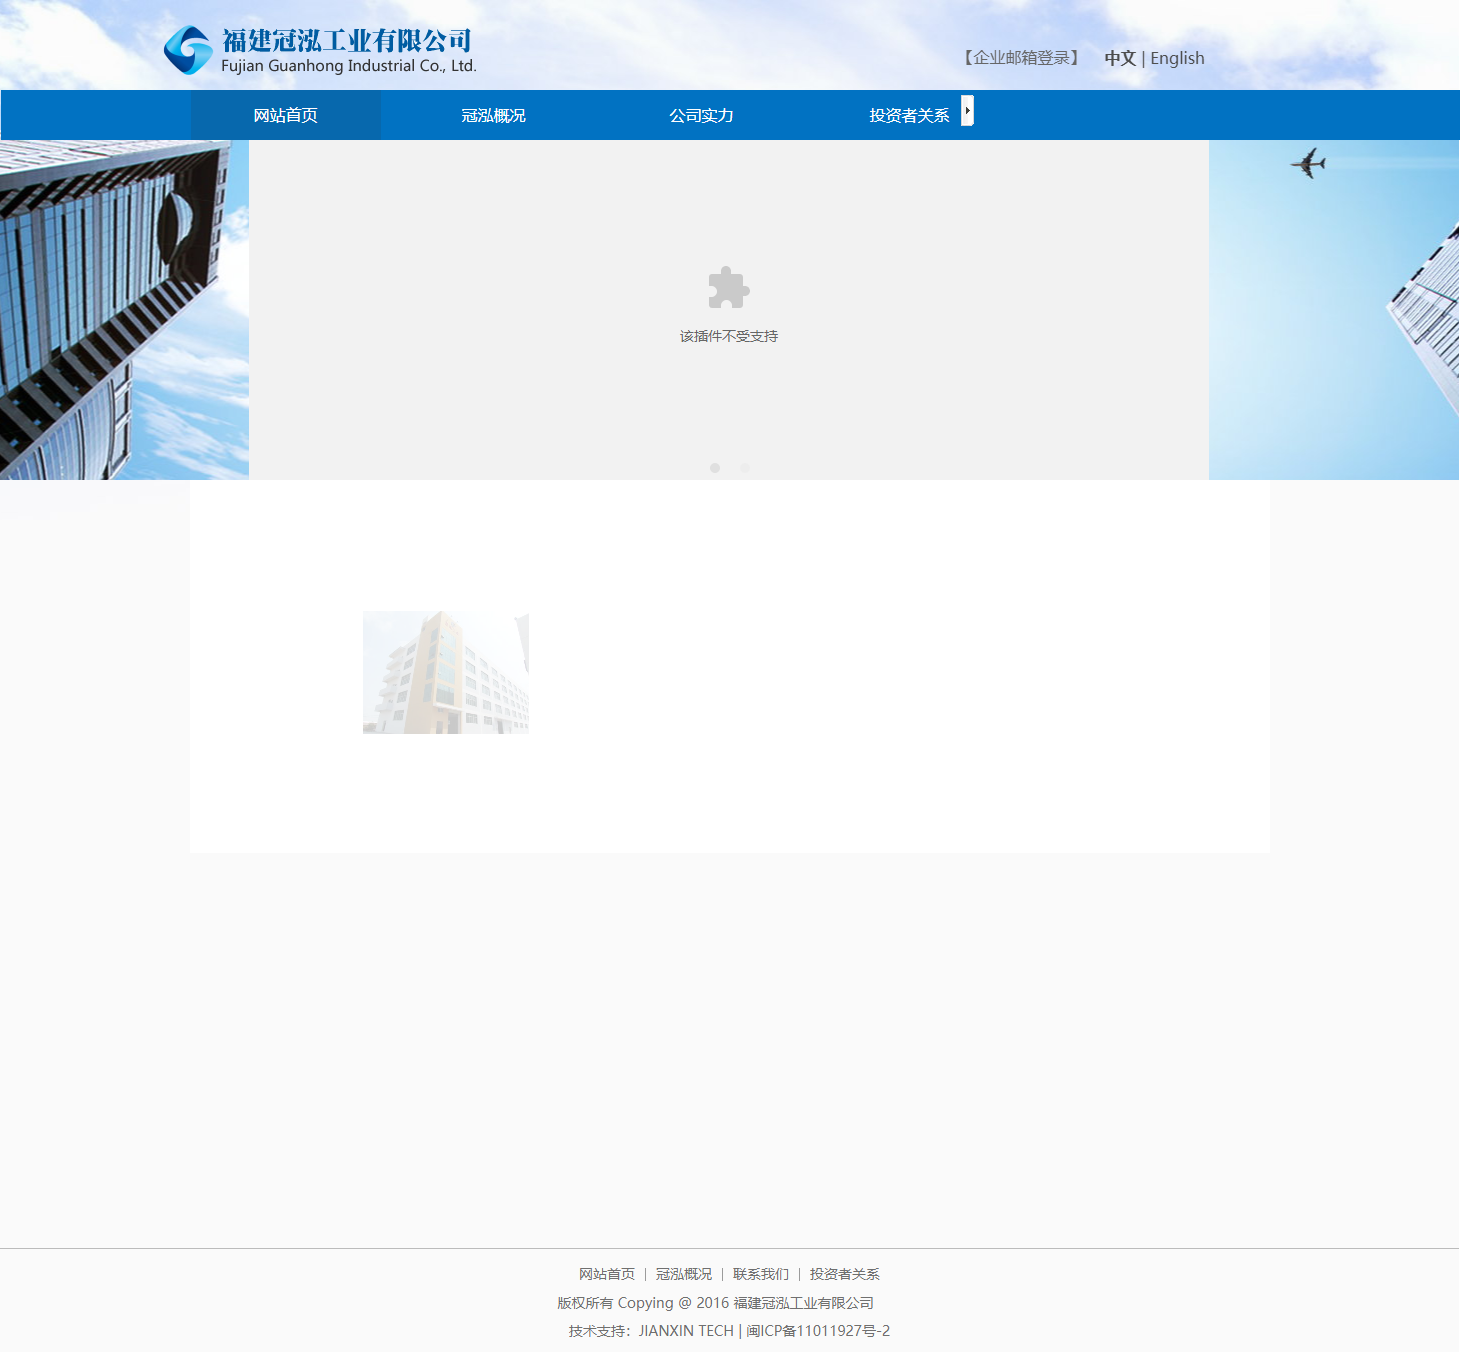Open footer link 冠泓概况
This screenshot has height=1352, width=1460.
(684, 1274)
